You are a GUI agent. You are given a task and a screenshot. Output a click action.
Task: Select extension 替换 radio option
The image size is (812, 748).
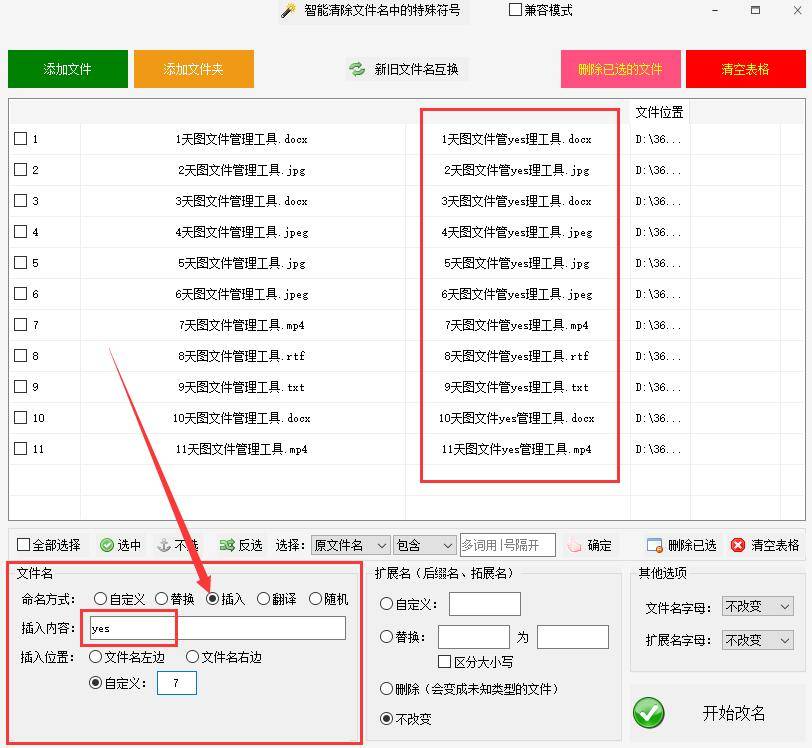(386, 636)
